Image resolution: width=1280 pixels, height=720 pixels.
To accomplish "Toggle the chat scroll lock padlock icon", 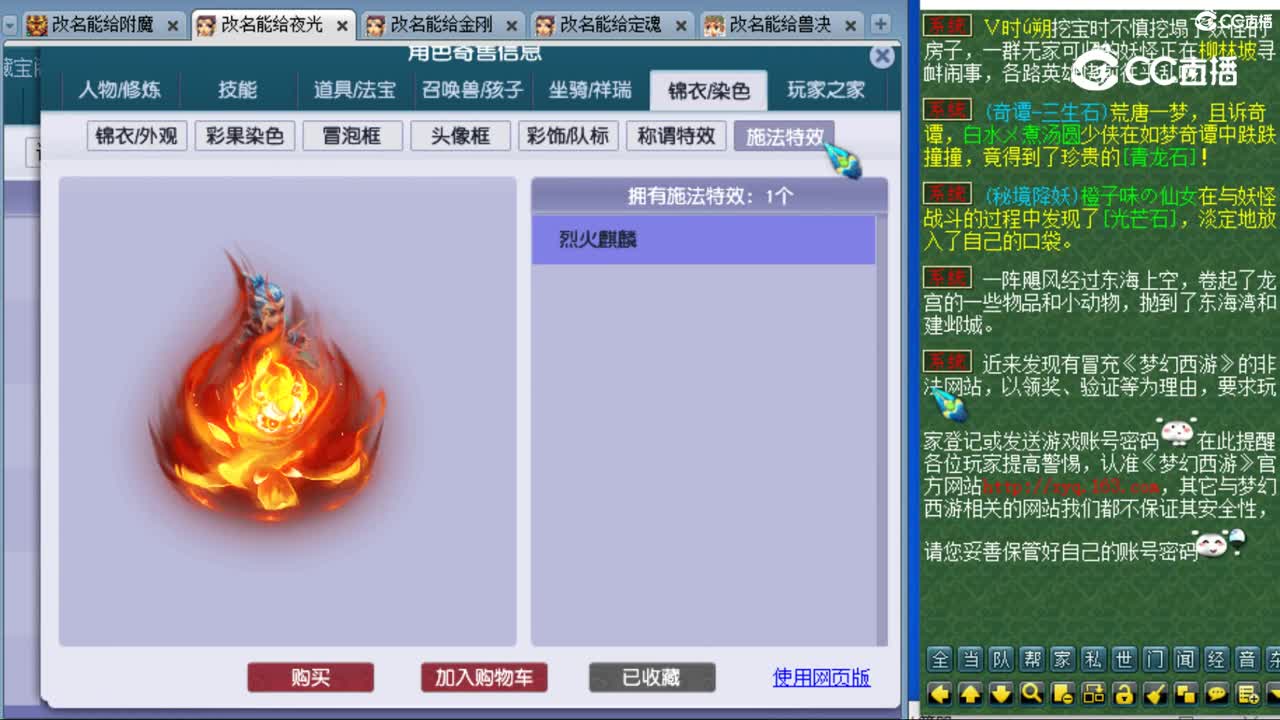I will pos(1124,693).
